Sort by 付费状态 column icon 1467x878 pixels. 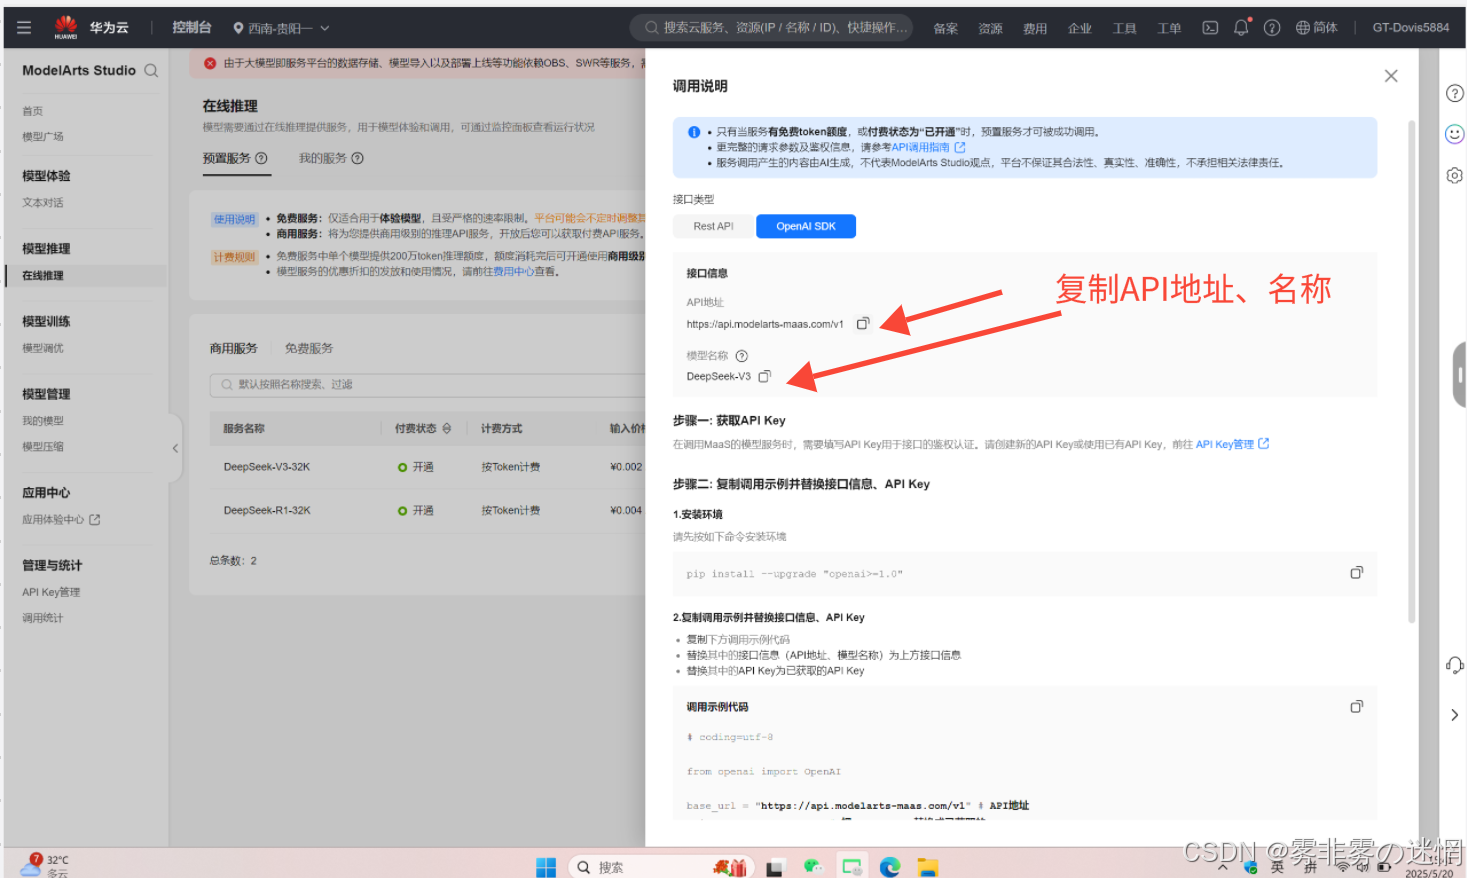[x=447, y=428]
